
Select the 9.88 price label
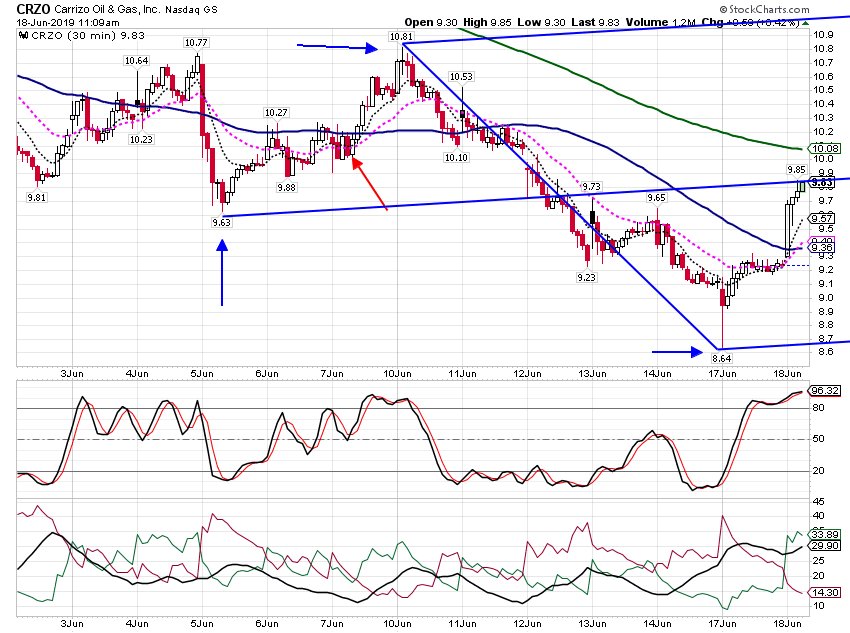pos(286,188)
